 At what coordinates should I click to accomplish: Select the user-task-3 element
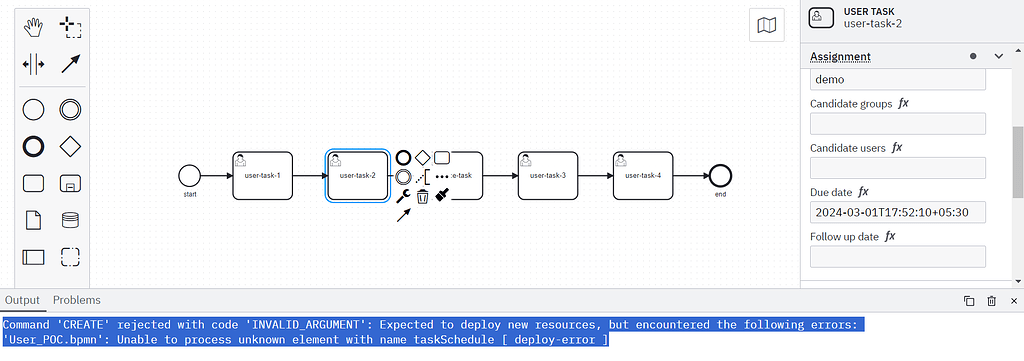(548, 176)
